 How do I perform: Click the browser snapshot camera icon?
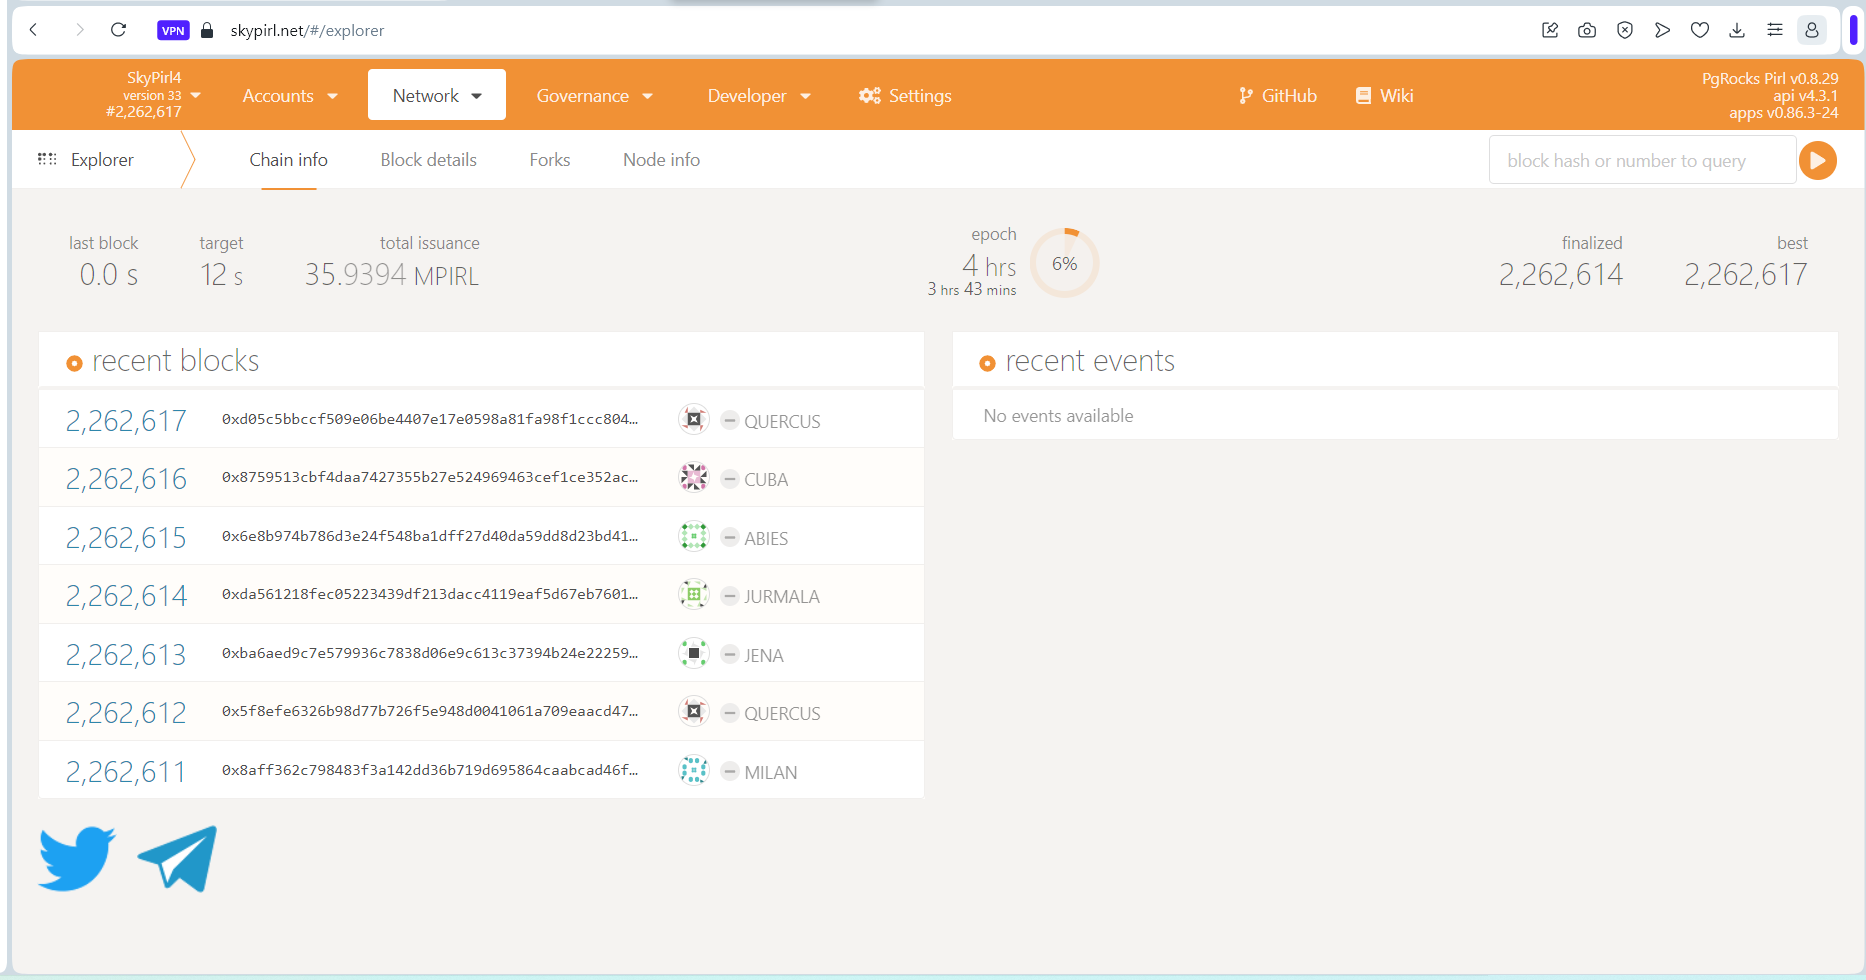pos(1587,30)
